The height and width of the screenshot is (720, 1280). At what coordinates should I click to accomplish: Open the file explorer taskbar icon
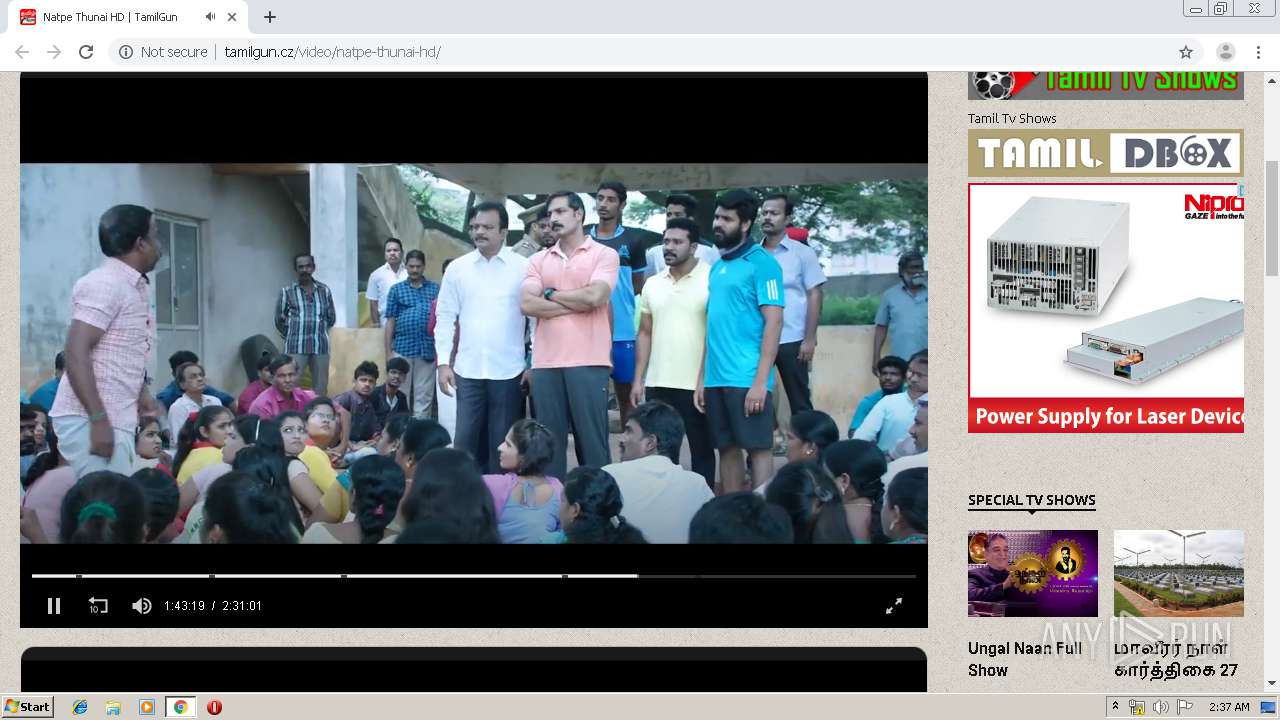tap(113, 707)
